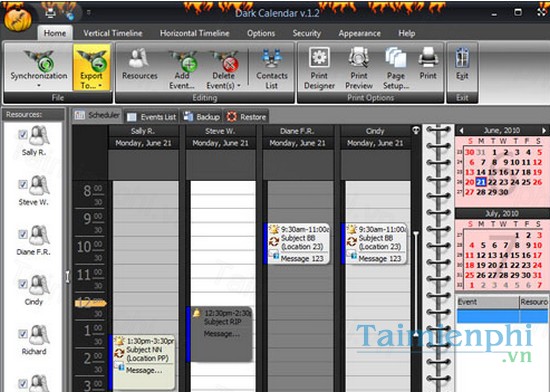The height and width of the screenshot is (392, 550).
Task: Select the Richard resource icon
Action: point(39,334)
